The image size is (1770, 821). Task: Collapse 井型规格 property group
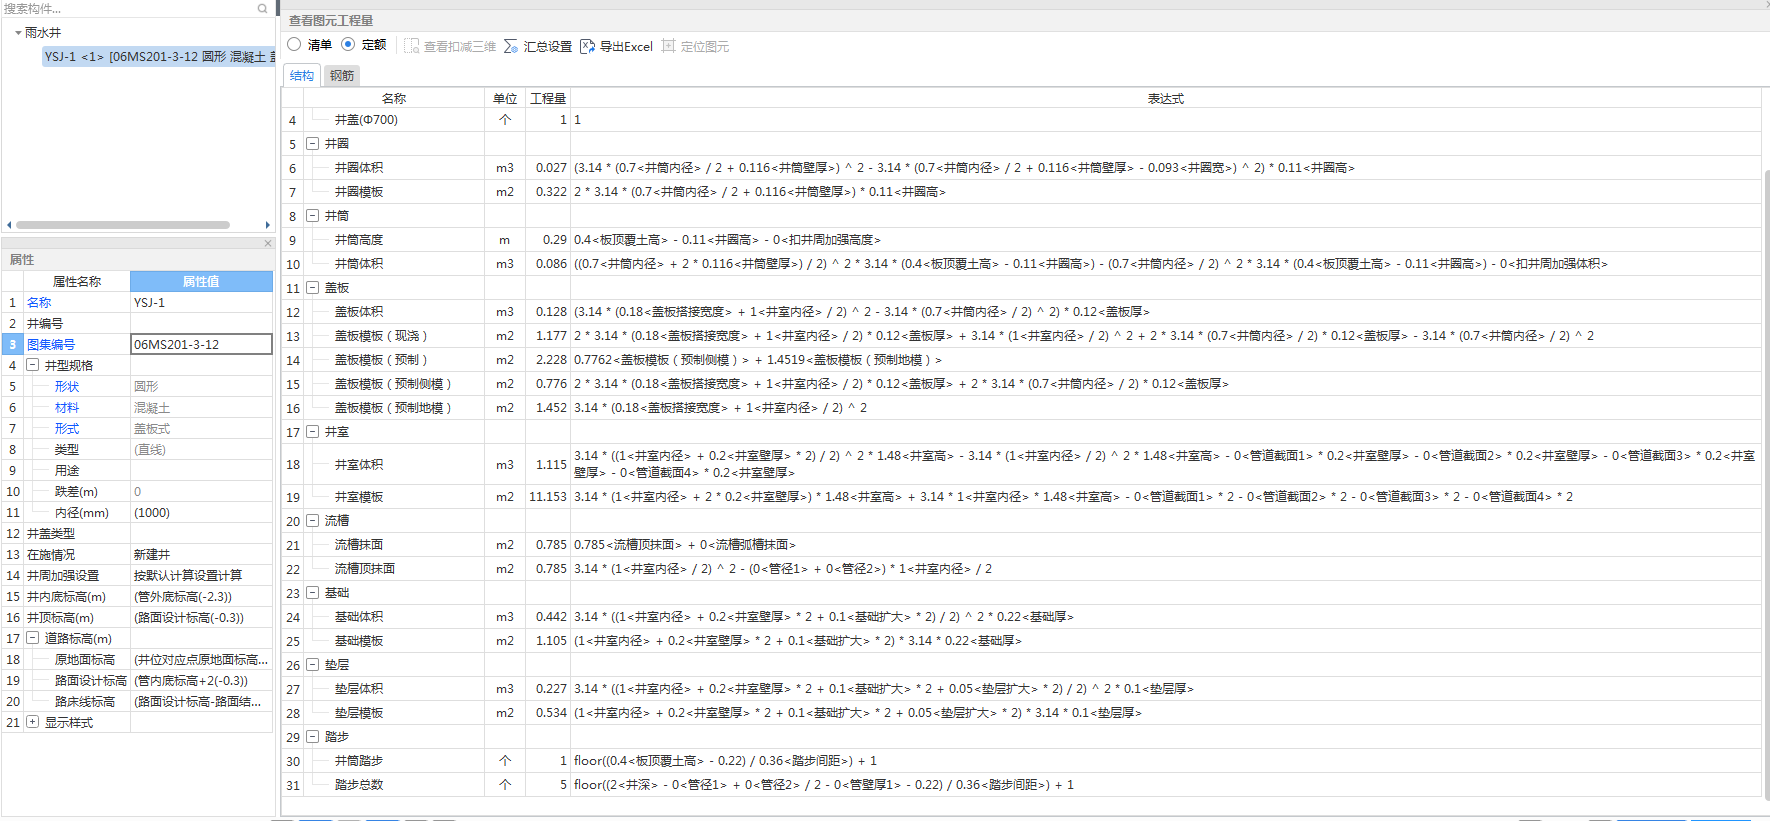33,365
